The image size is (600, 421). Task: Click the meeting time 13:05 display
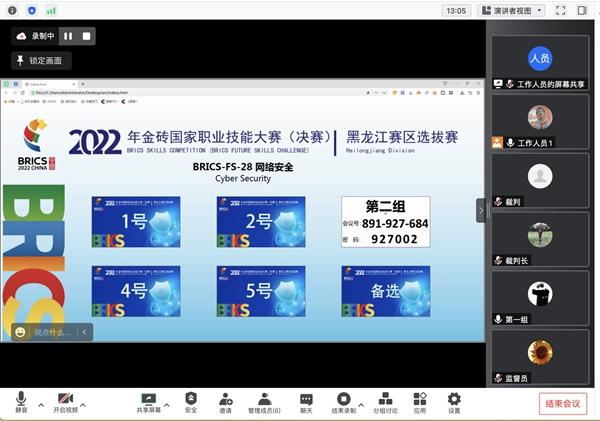tap(456, 11)
